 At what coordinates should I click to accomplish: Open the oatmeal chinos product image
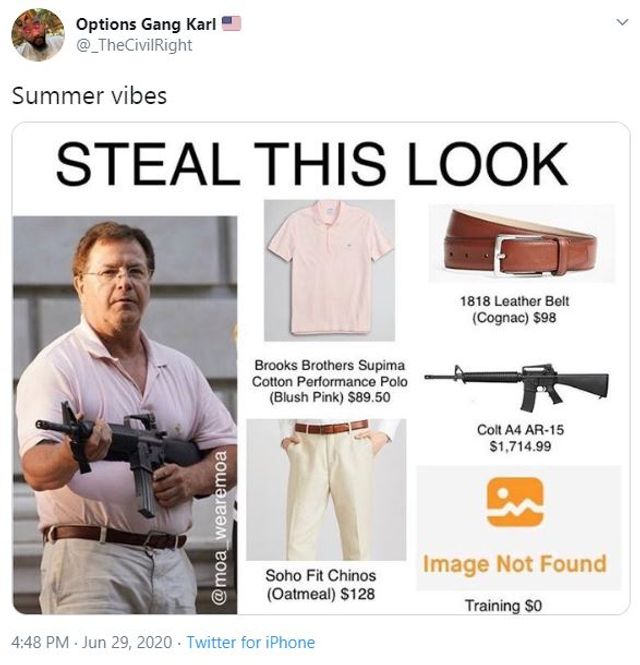(x=326, y=490)
